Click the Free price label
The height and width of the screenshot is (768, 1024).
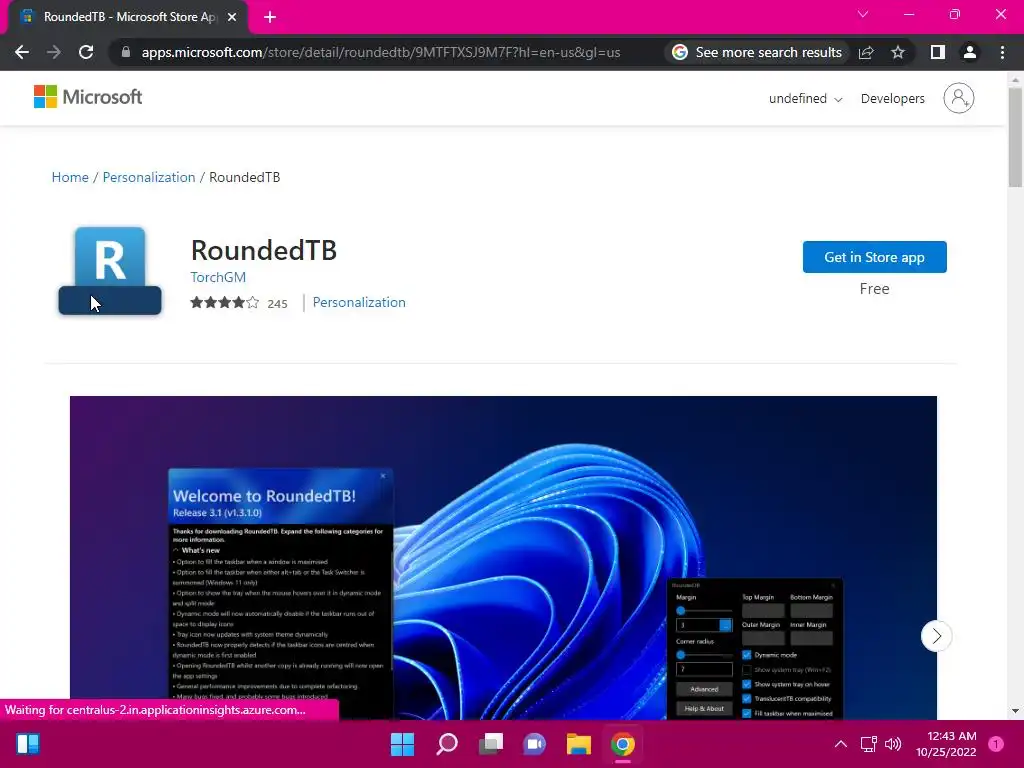pyautogui.click(x=874, y=289)
